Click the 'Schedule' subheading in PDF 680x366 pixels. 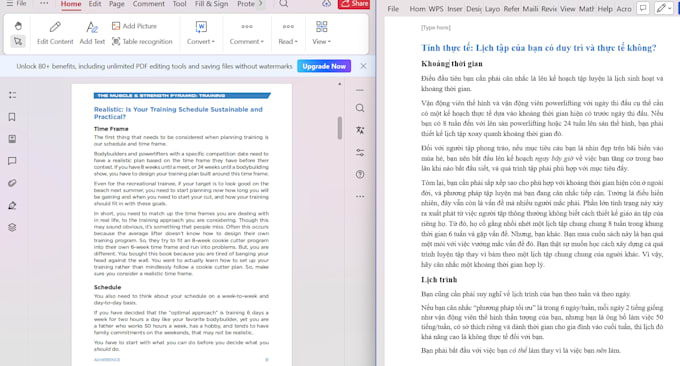(108, 287)
